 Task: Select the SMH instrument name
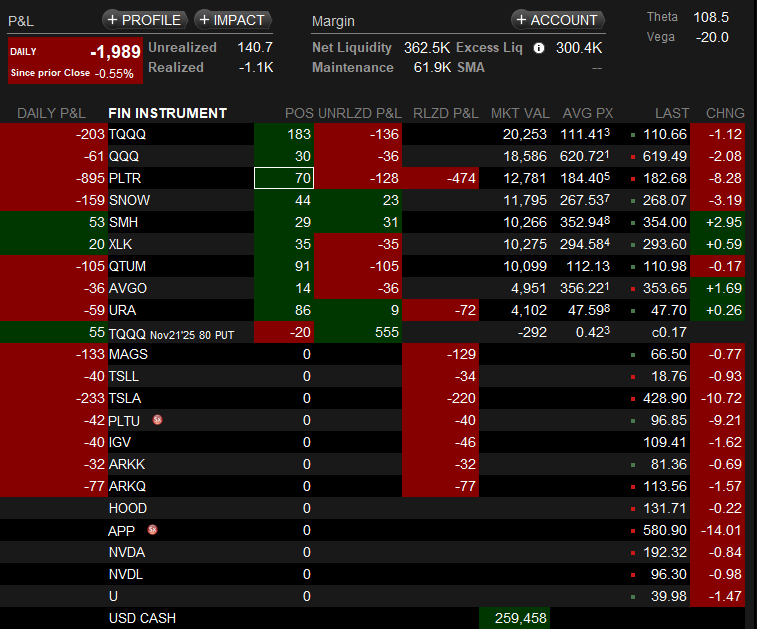coord(123,223)
